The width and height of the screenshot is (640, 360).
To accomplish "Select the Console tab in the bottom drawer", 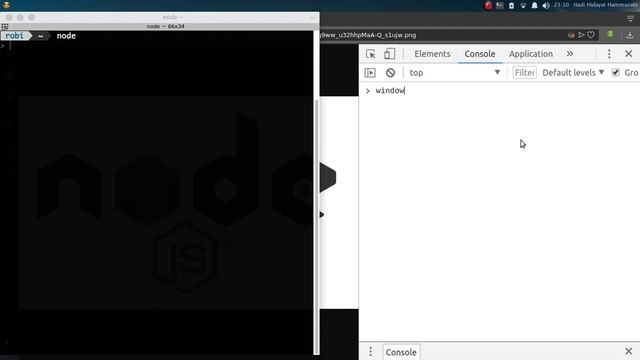I will [401, 352].
